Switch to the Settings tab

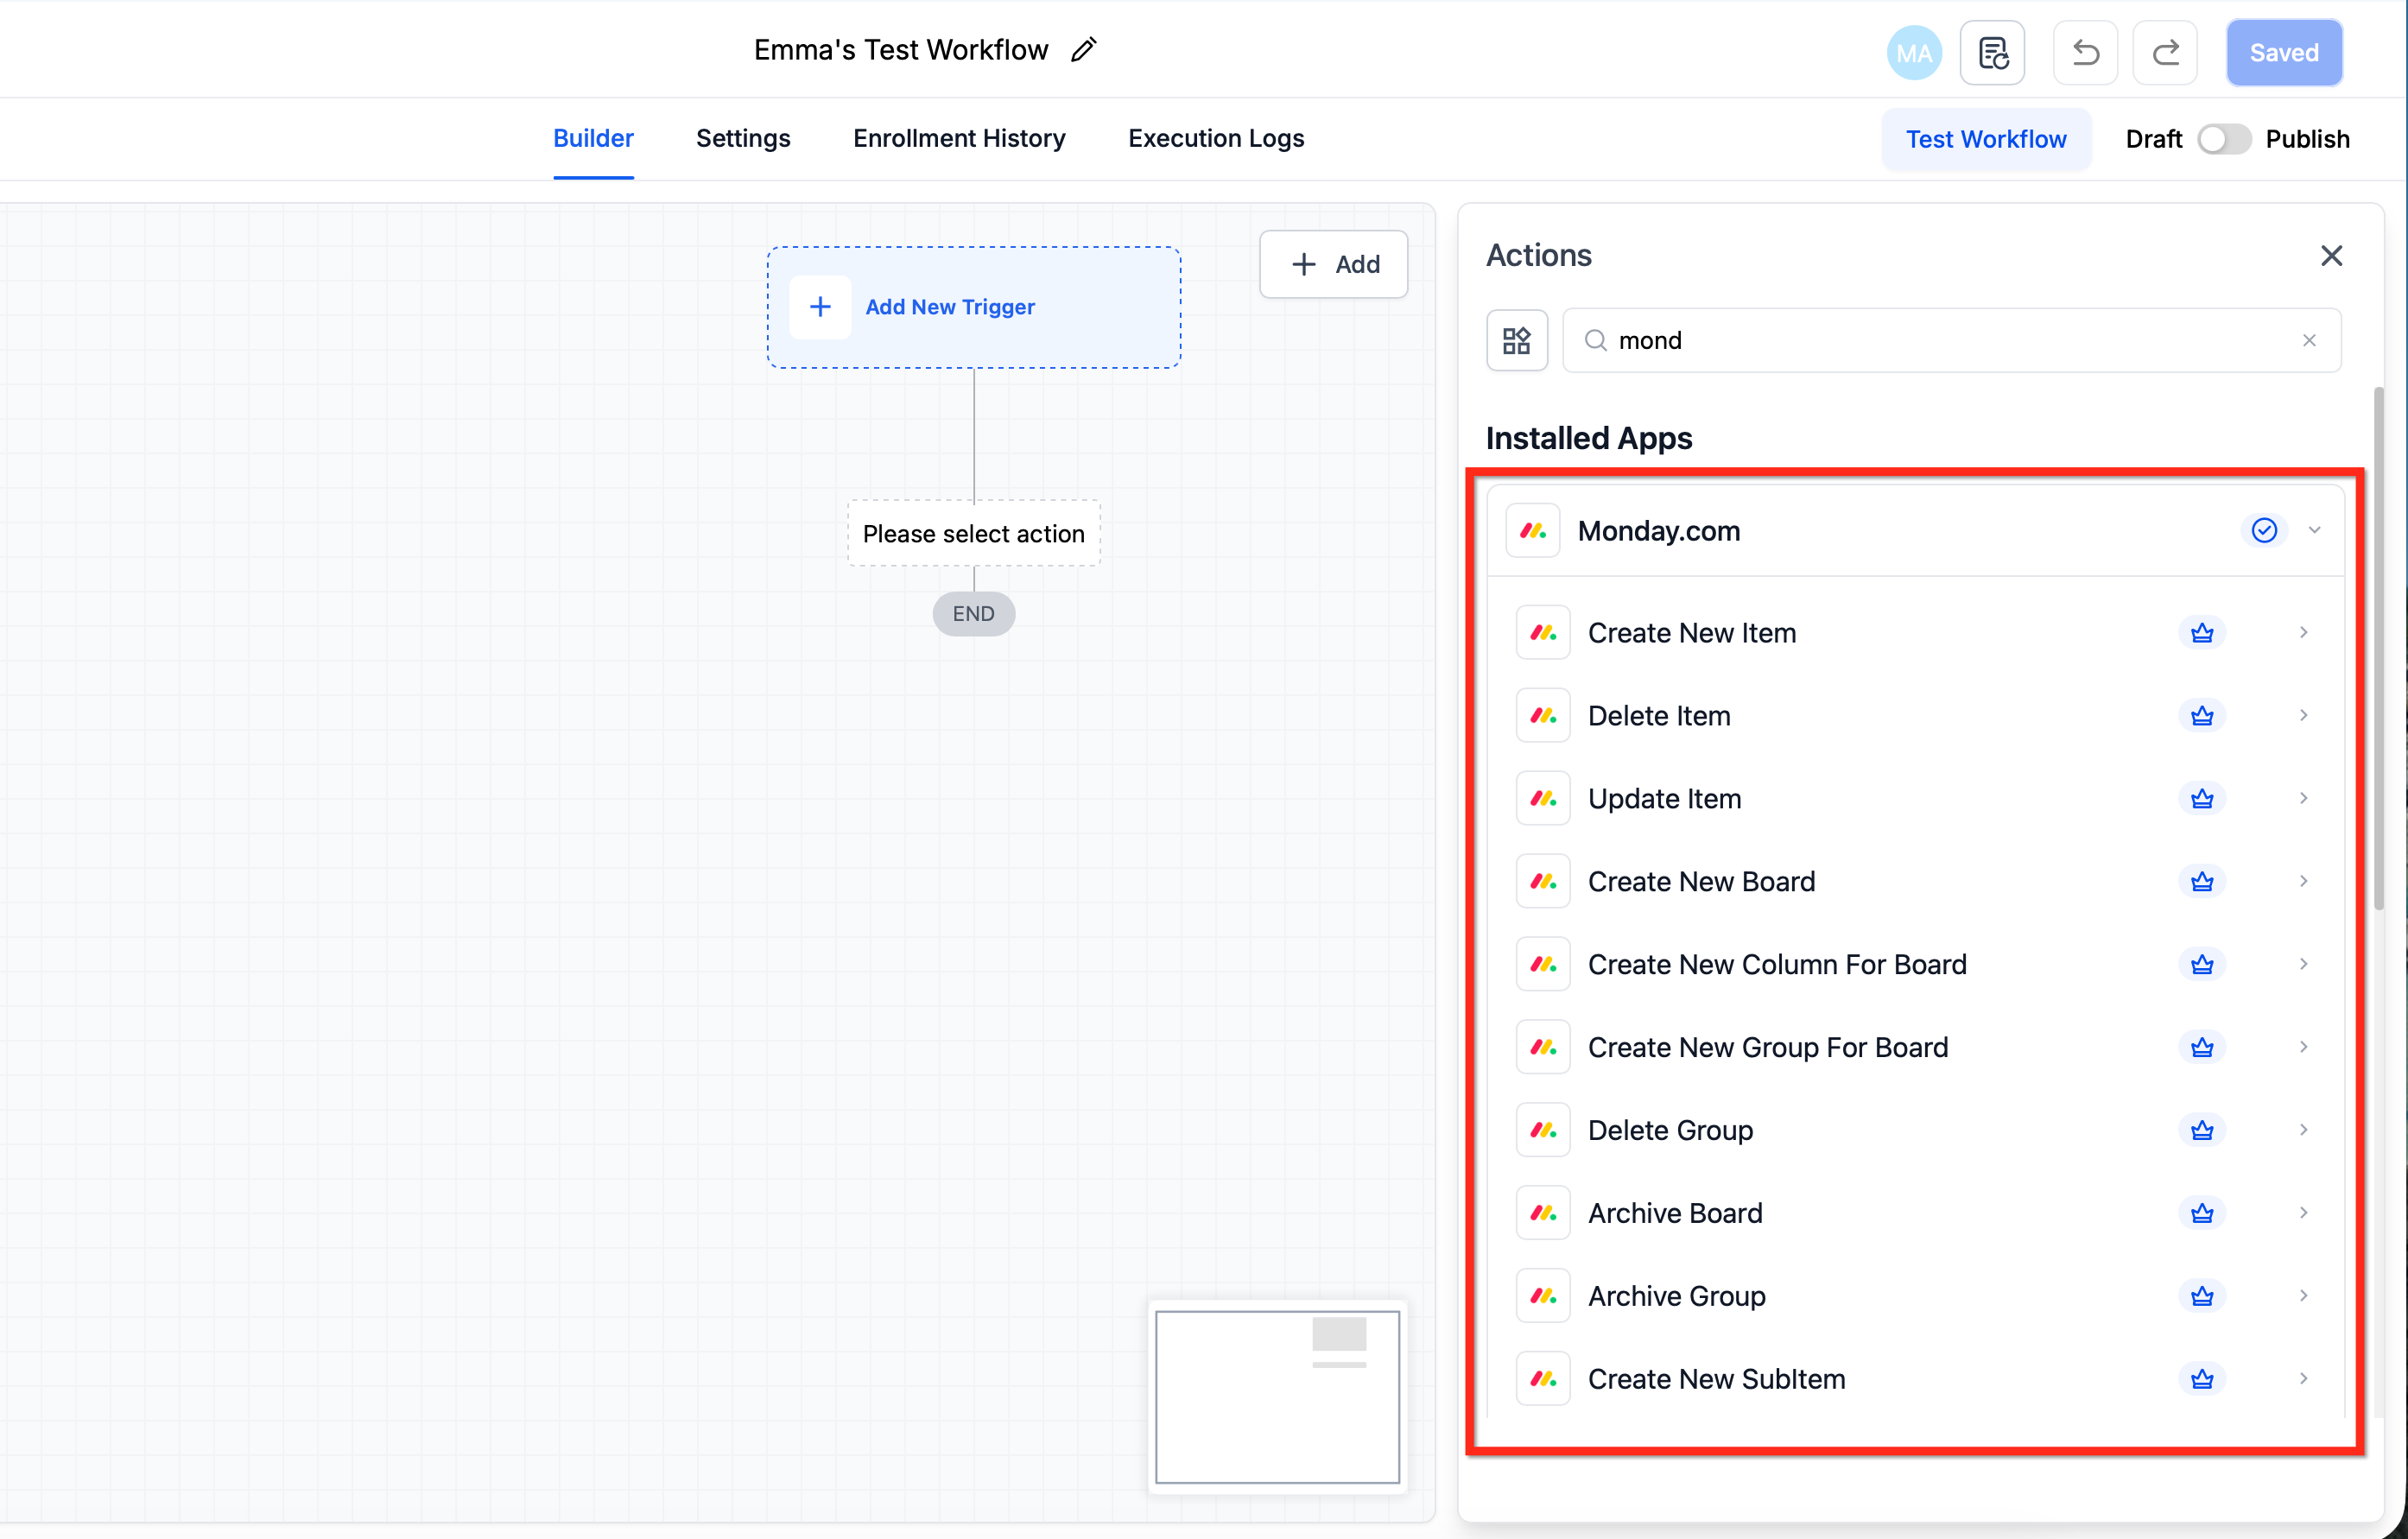pos(743,139)
